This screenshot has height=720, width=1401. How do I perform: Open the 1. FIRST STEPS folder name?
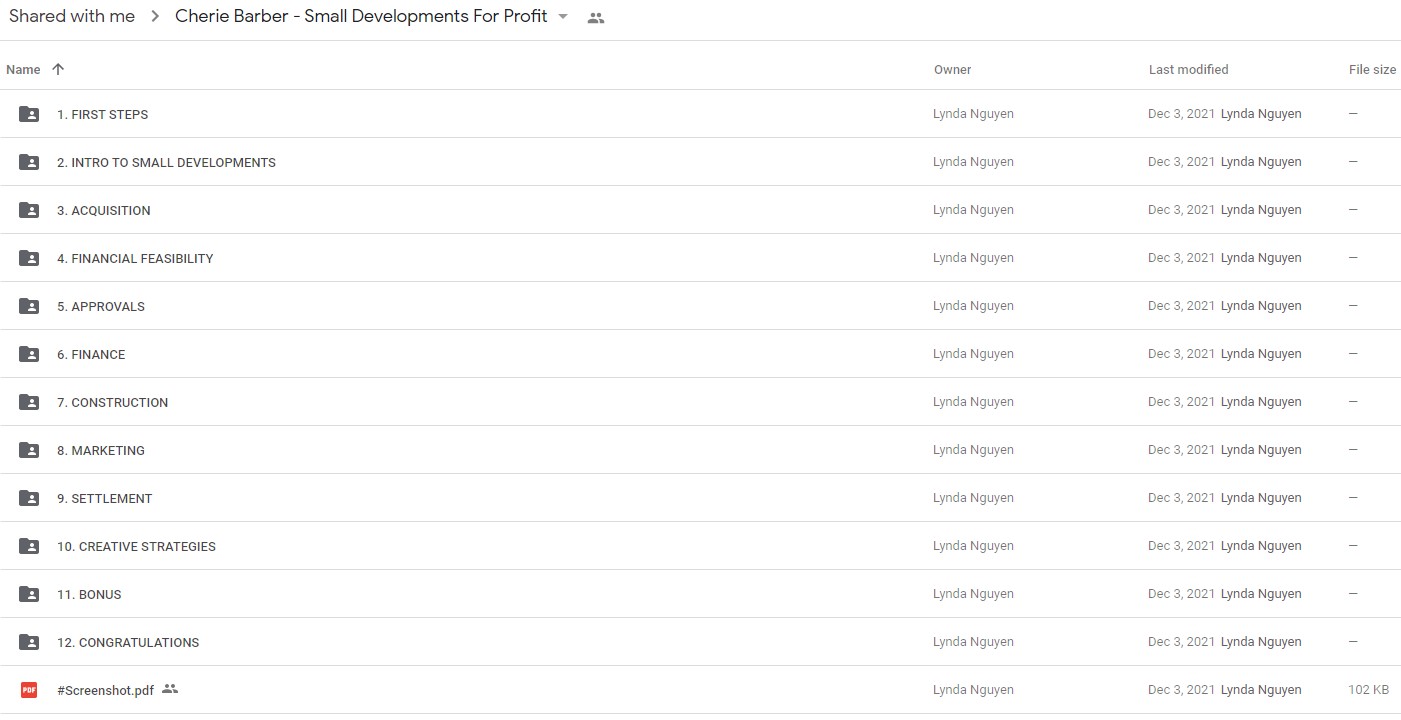coord(103,115)
